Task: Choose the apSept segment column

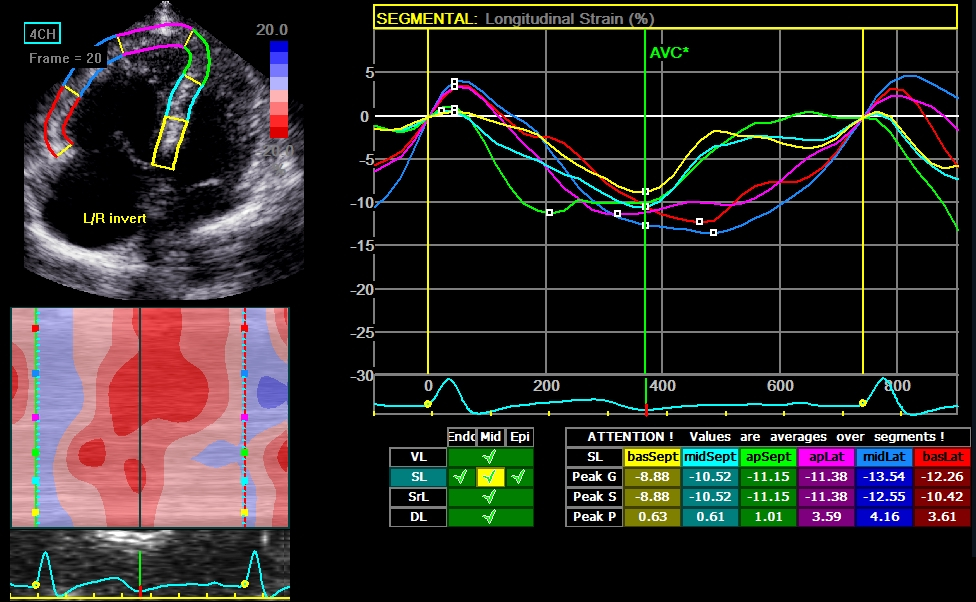Action: tap(767, 457)
